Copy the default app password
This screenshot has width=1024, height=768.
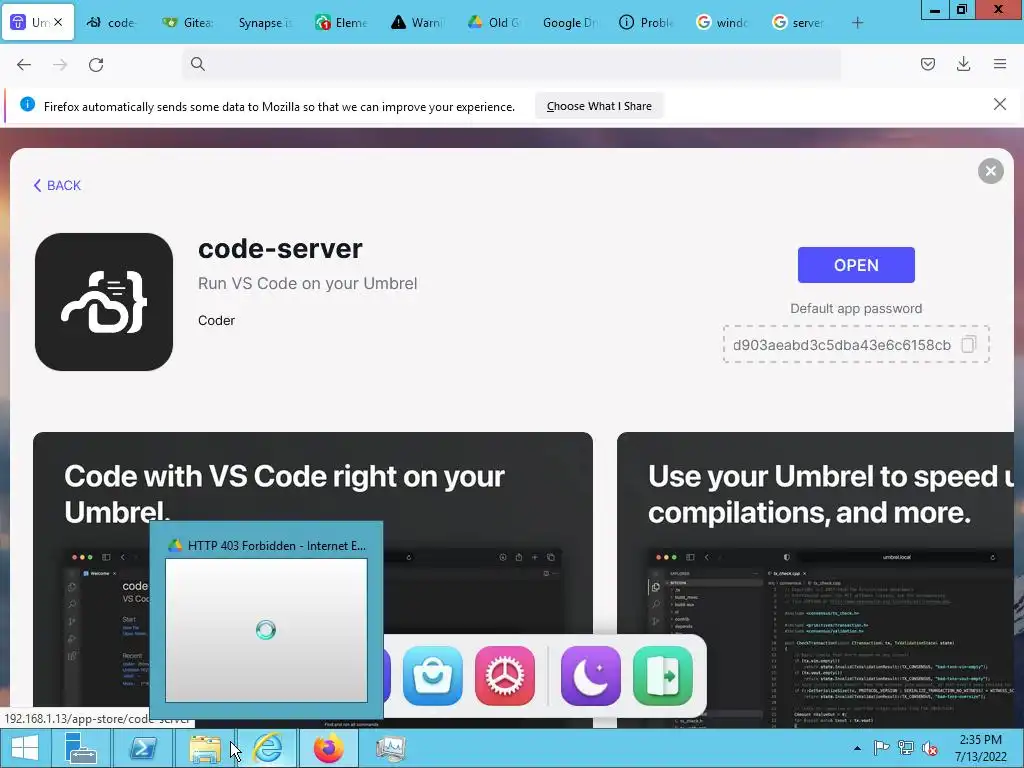tap(968, 344)
